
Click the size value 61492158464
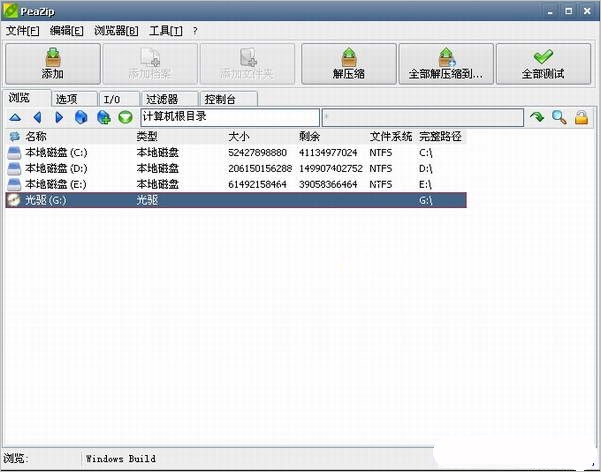(x=258, y=184)
